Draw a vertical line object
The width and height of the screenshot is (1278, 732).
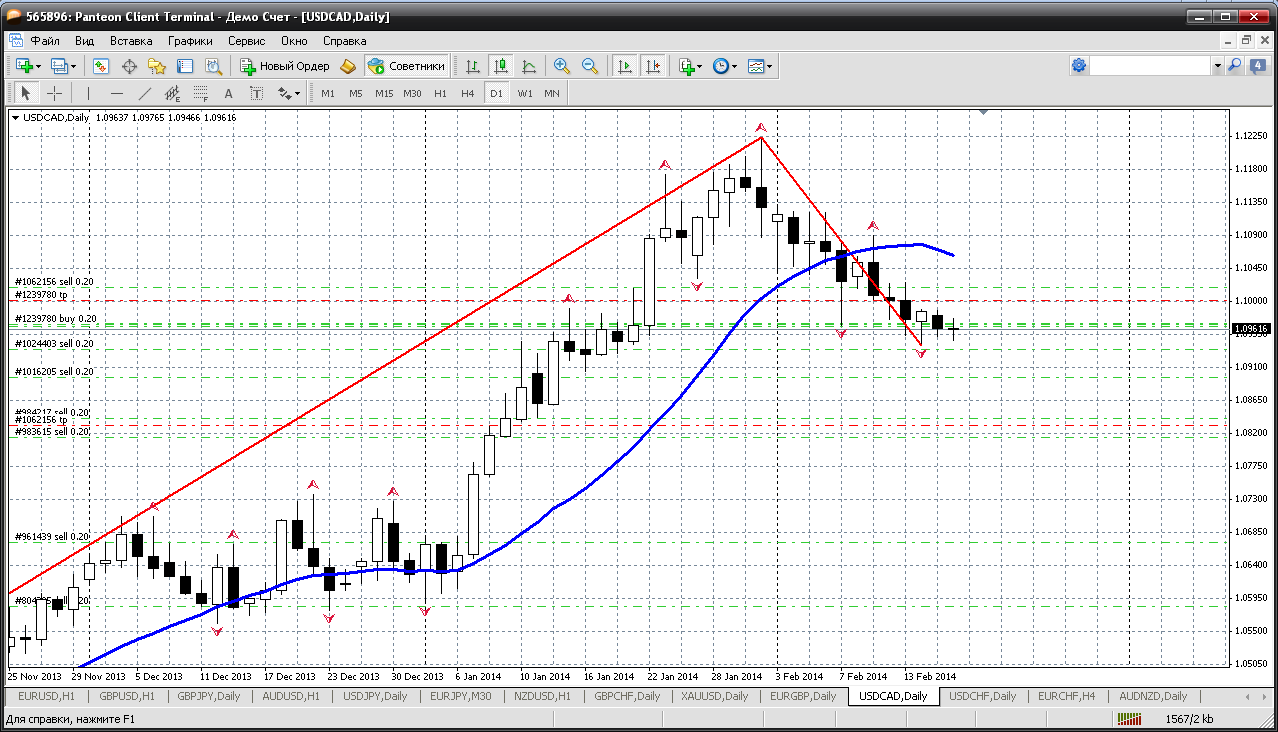89,93
